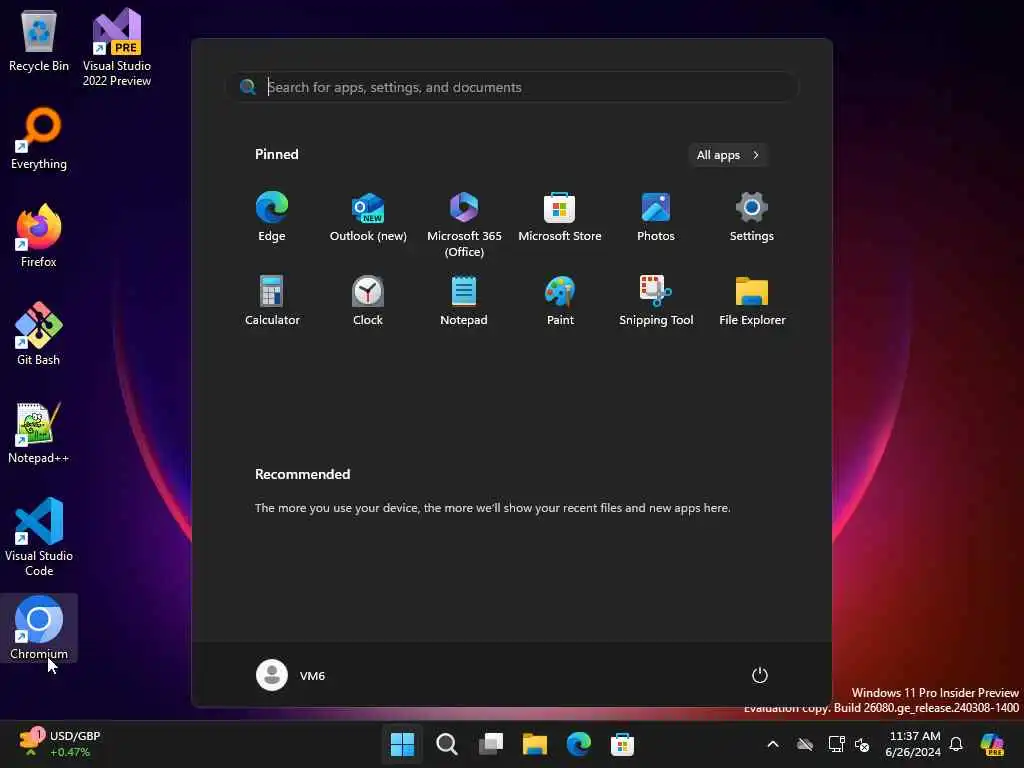This screenshot has width=1024, height=768.
Task: Open the Paint app
Action: click(x=560, y=300)
